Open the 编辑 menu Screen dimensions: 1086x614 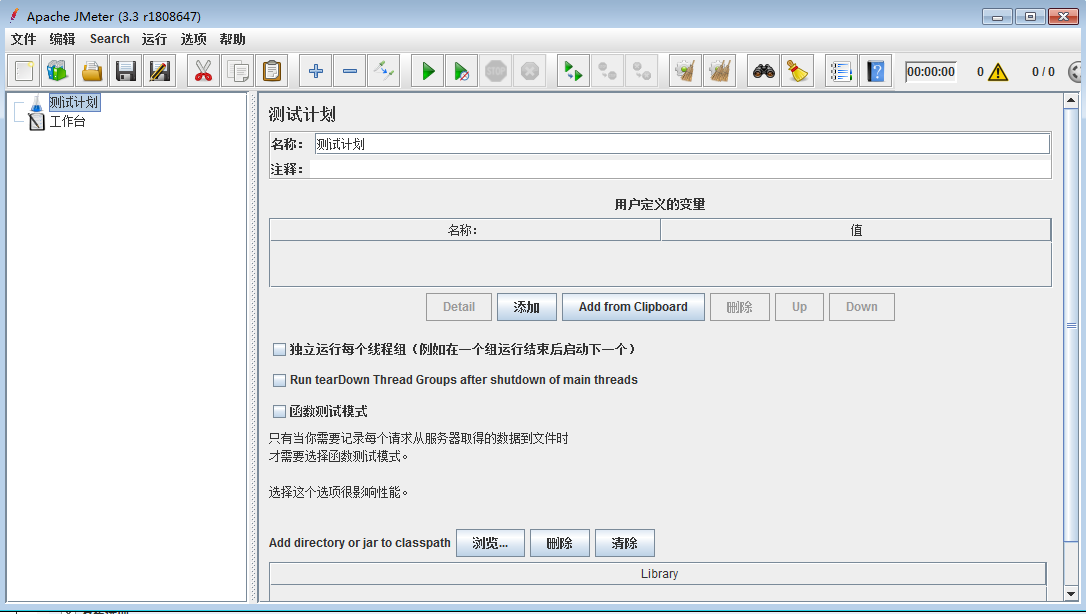pos(62,39)
